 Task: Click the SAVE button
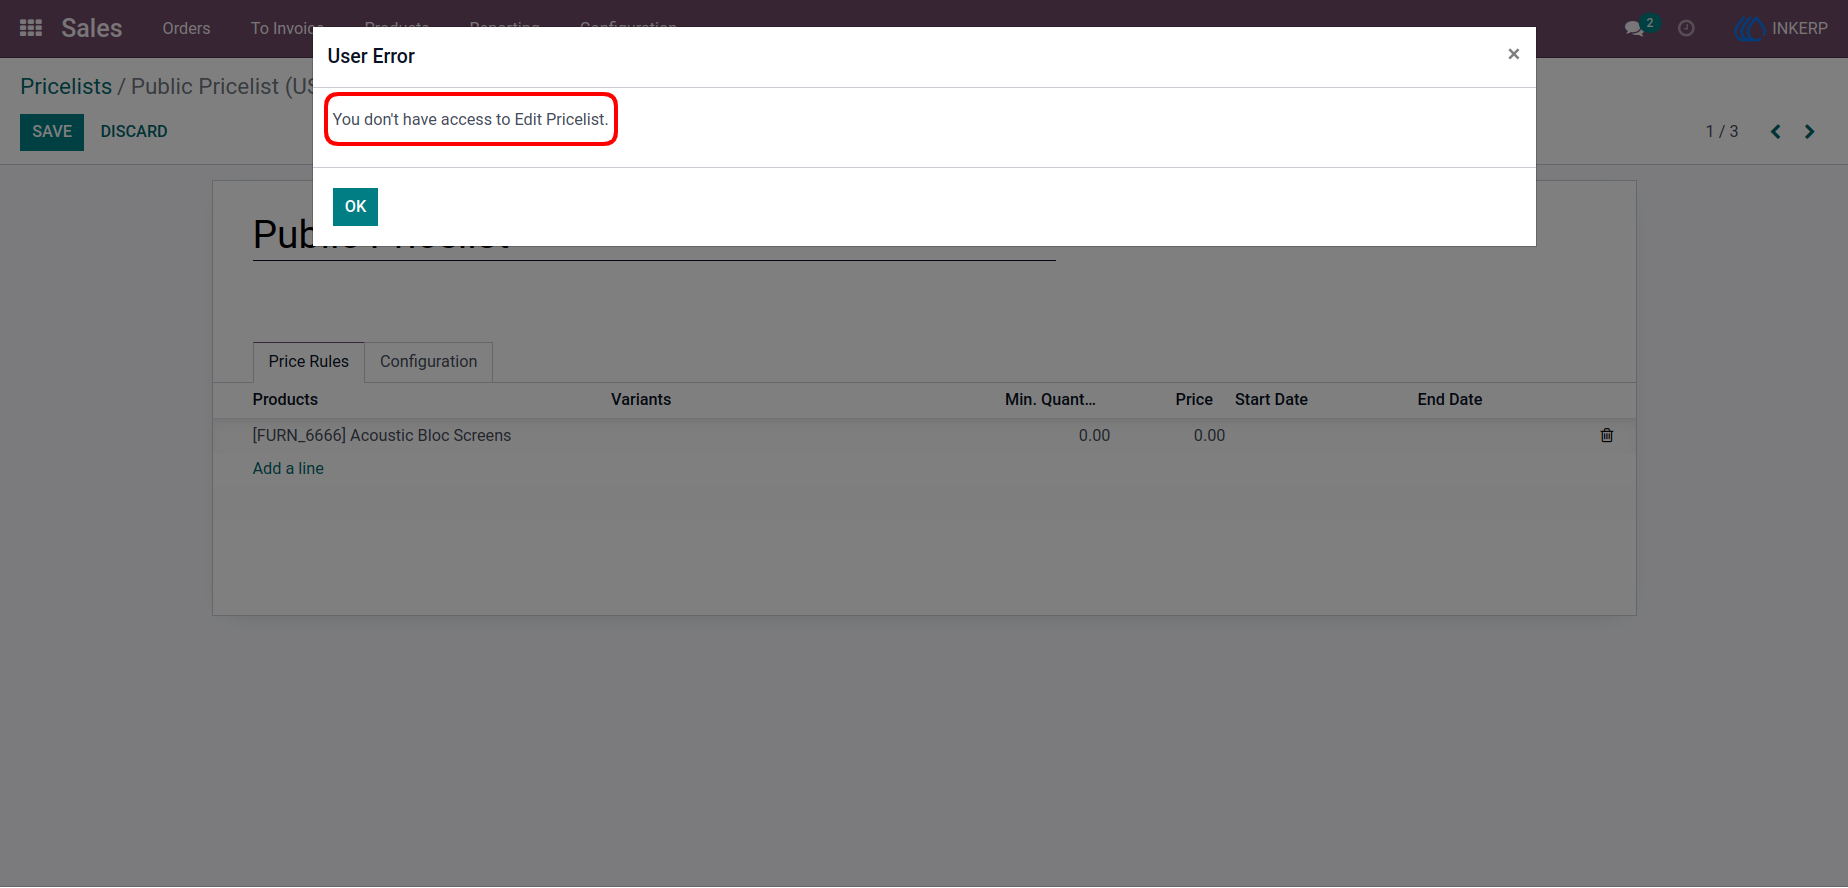point(52,132)
